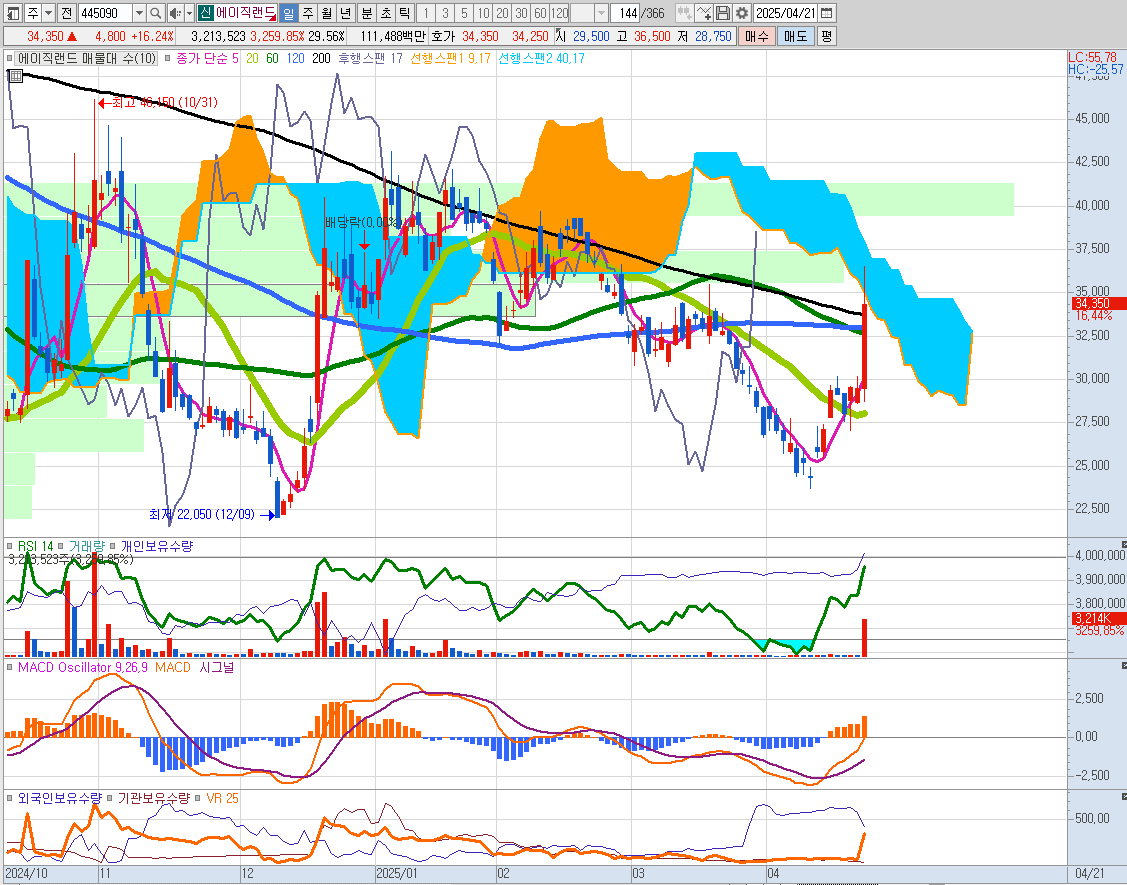This screenshot has height=885, width=1127.
Task: Click the 기관보유수량 legend label
Action: point(154,798)
